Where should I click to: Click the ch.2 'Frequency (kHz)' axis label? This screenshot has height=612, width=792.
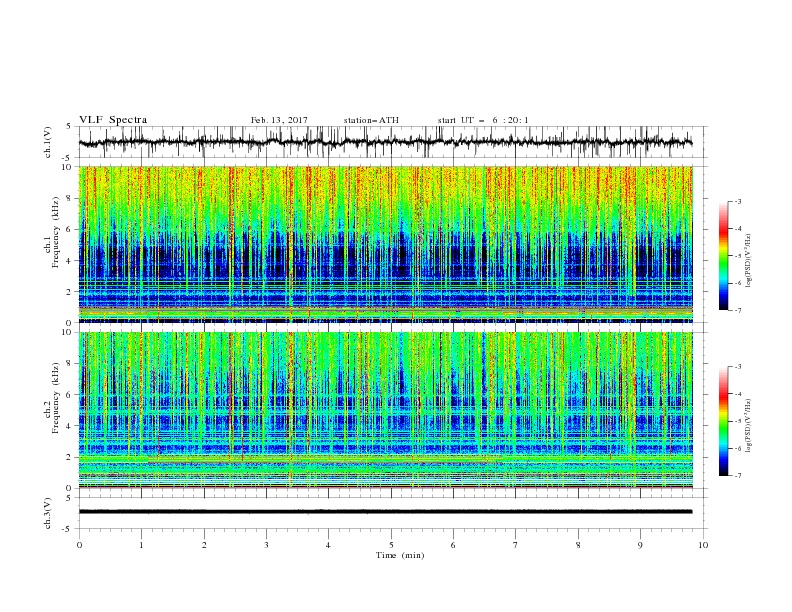tap(56, 397)
